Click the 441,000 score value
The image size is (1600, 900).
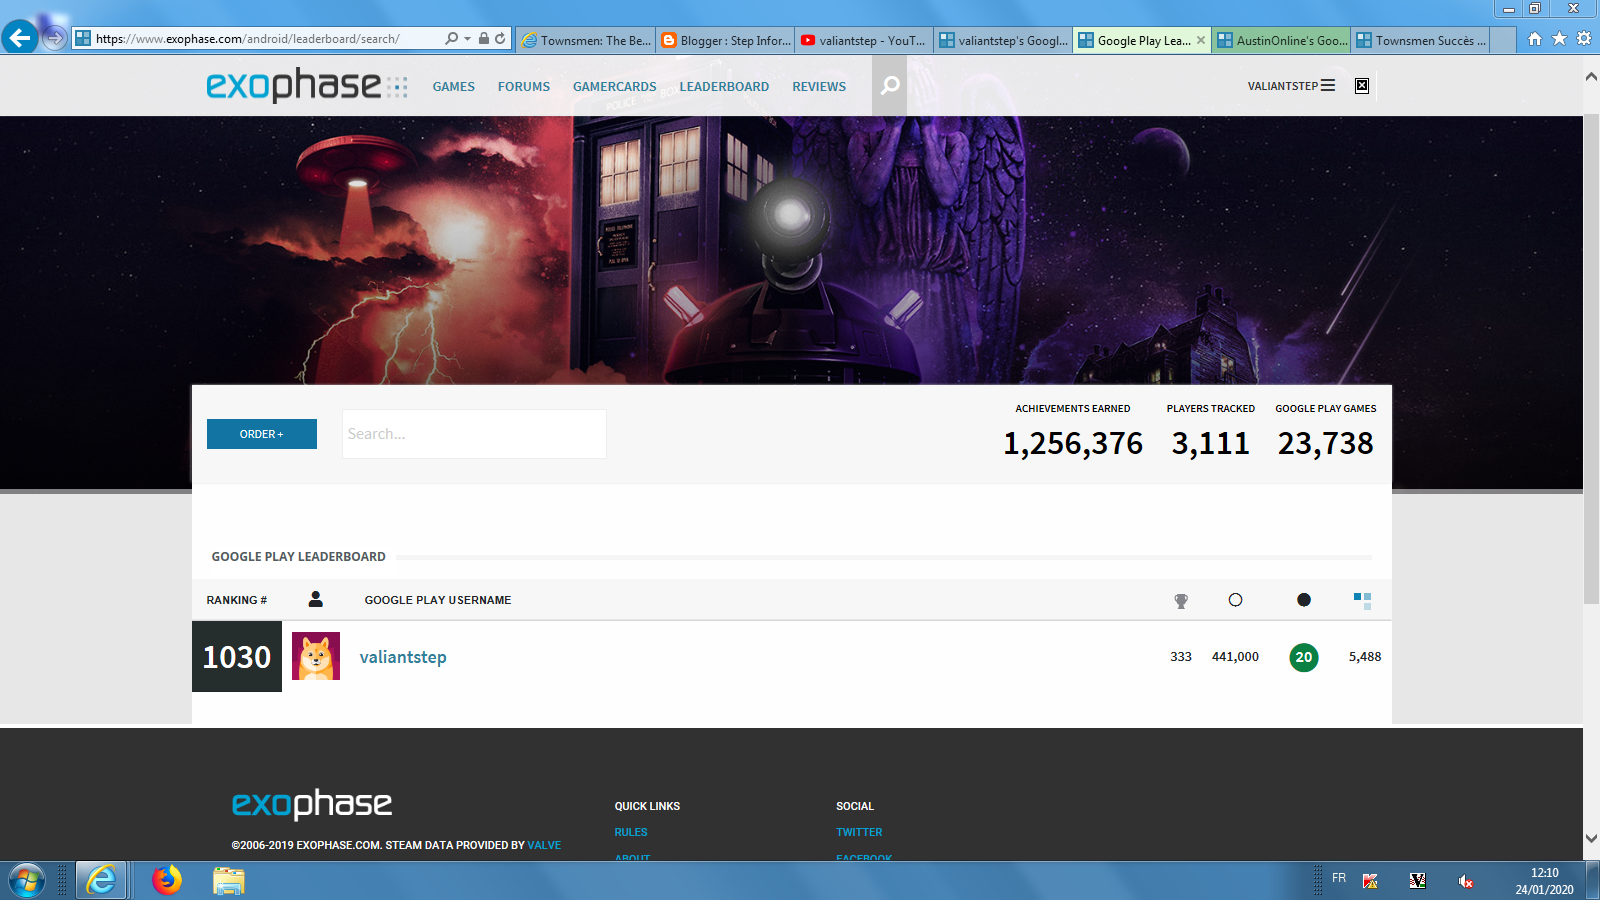(1235, 657)
